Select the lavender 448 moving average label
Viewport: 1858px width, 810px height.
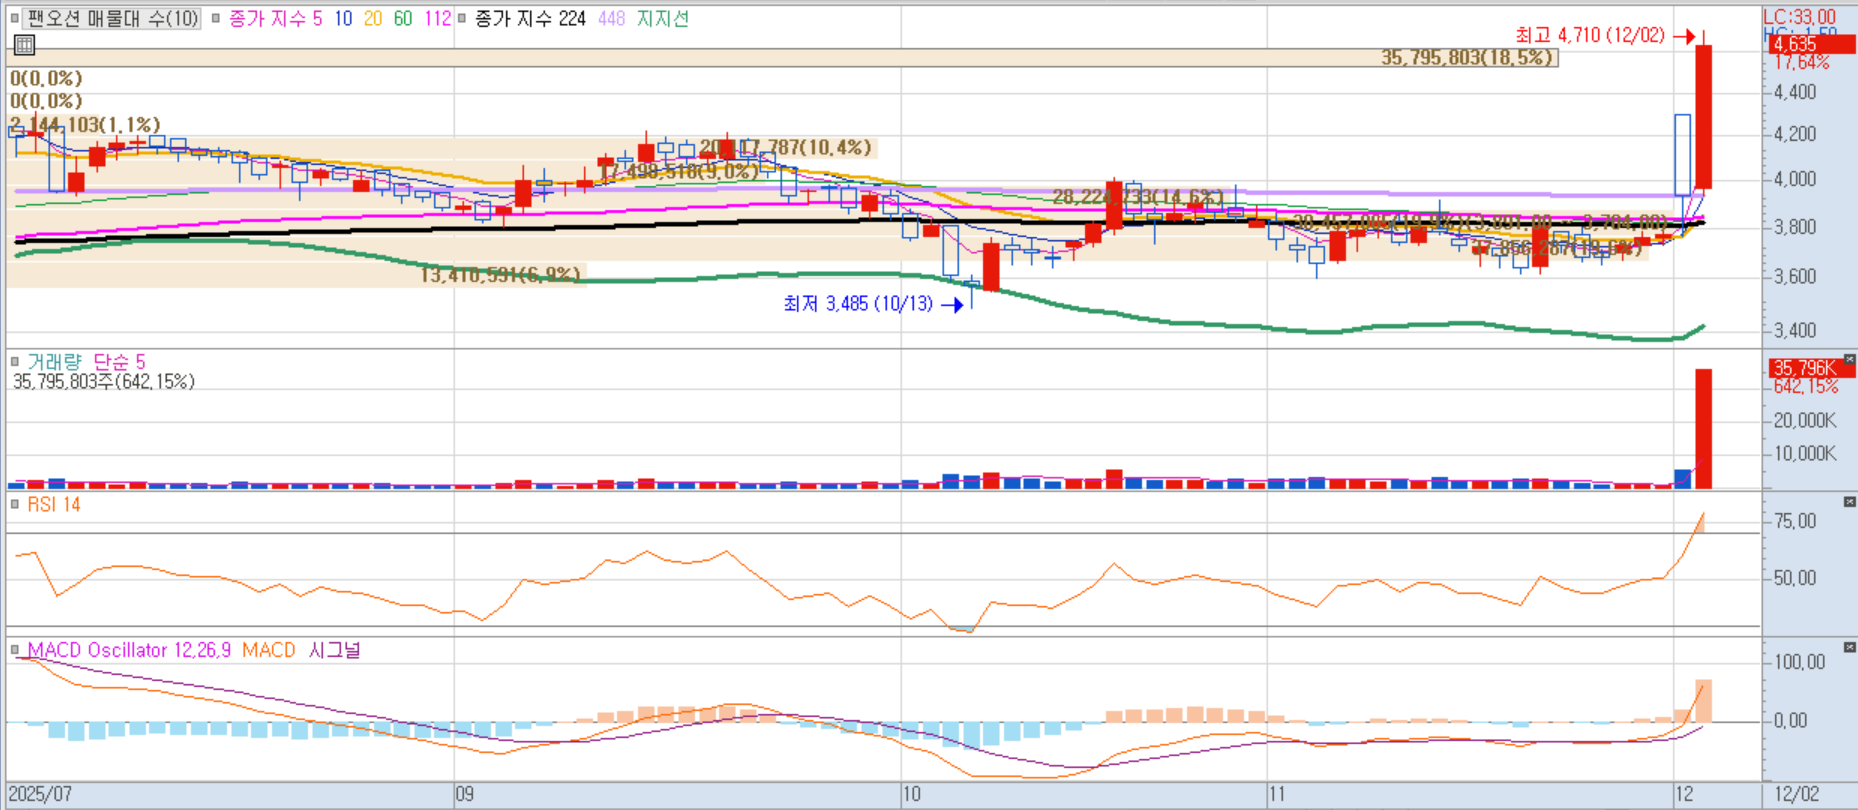(612, 18)
